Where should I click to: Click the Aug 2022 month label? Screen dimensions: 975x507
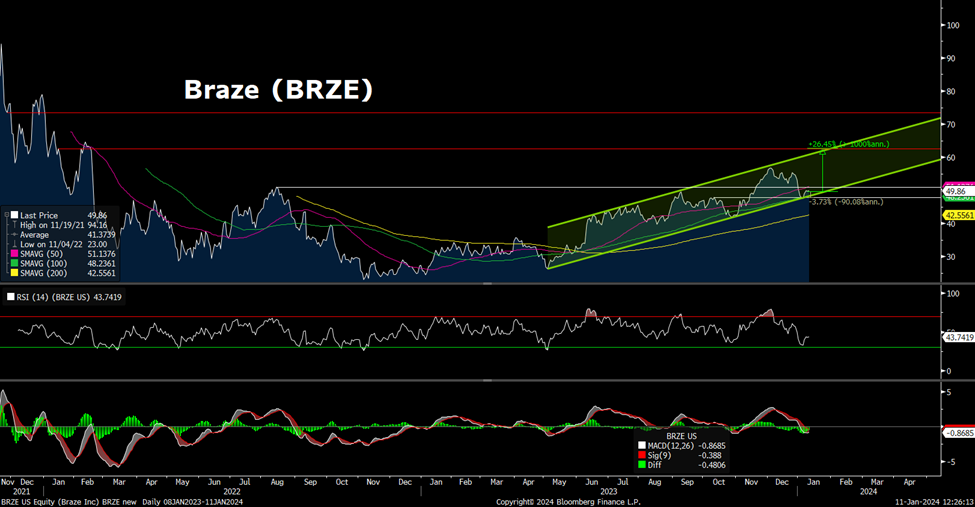[277, 482]
